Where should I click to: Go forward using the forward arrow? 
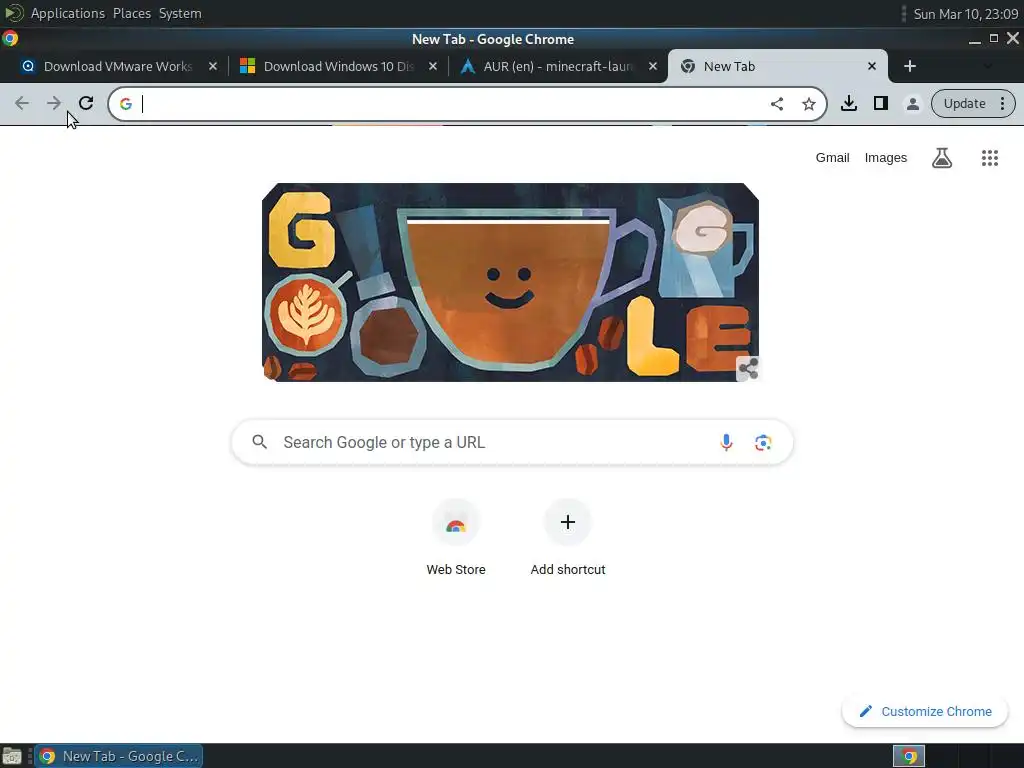click(x=54, y=103)
